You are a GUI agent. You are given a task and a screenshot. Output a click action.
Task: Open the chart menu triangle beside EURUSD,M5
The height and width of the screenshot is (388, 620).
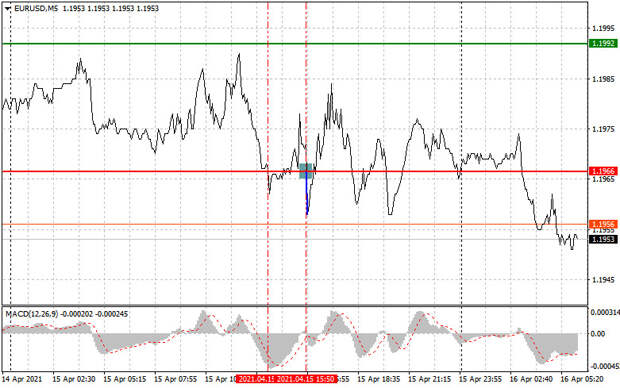(x=8, y=8)
